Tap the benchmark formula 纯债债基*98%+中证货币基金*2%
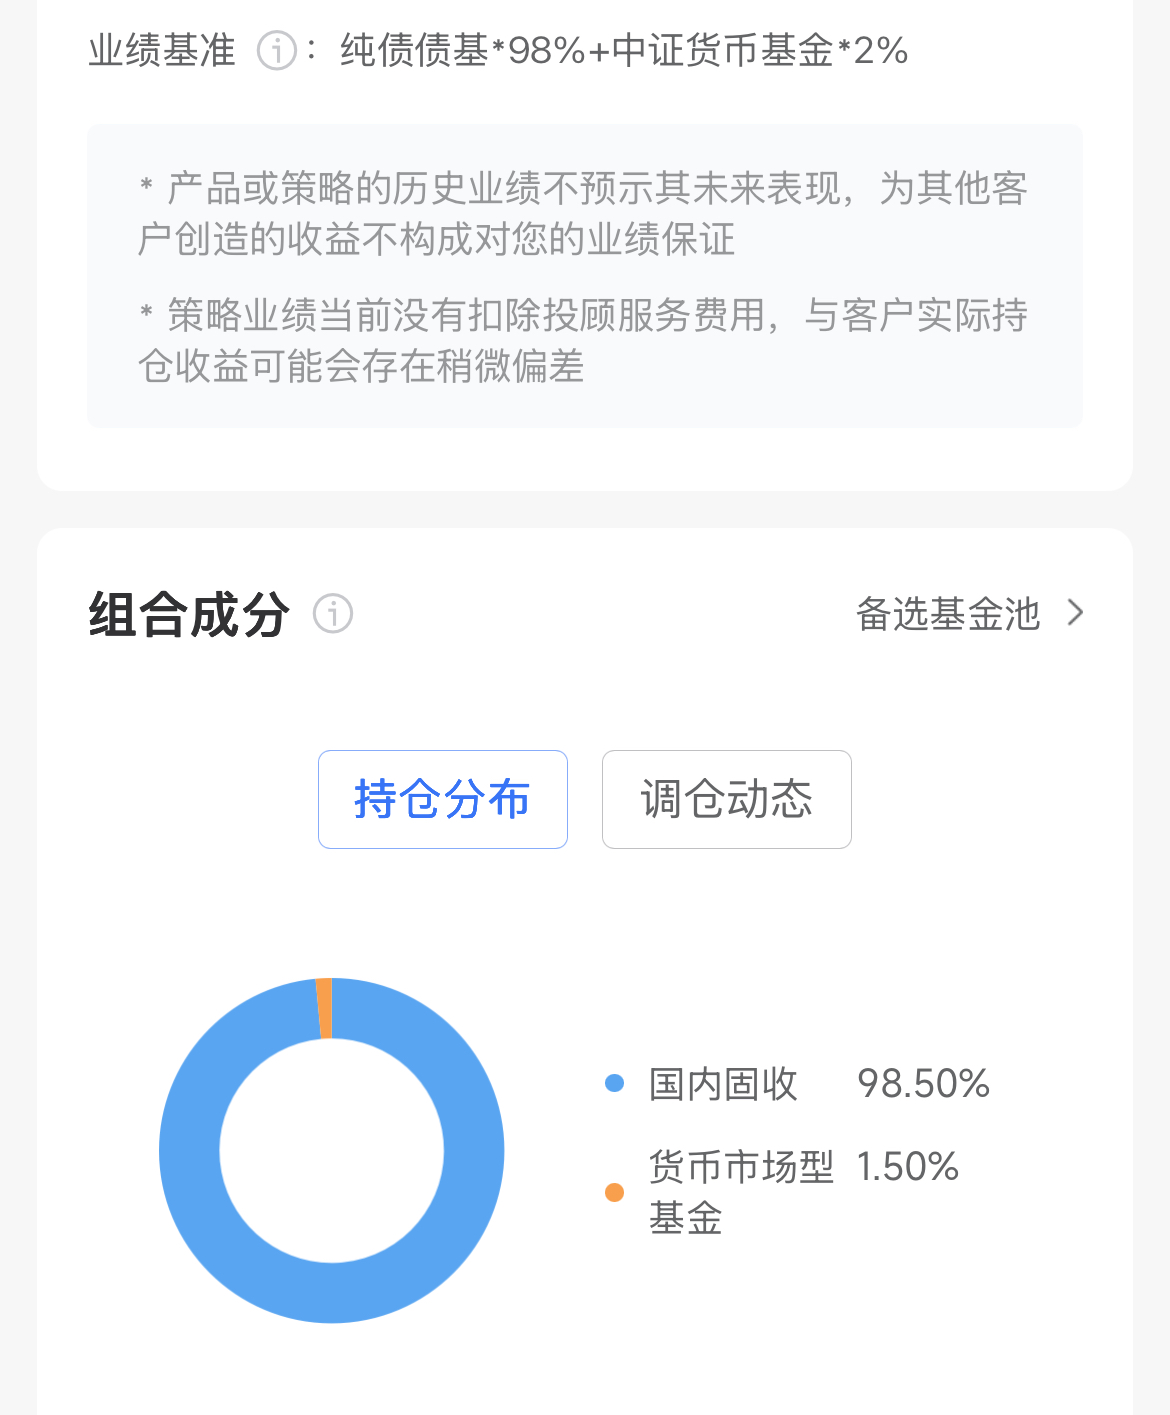Screen dimensions: 1170x1415 623,50
